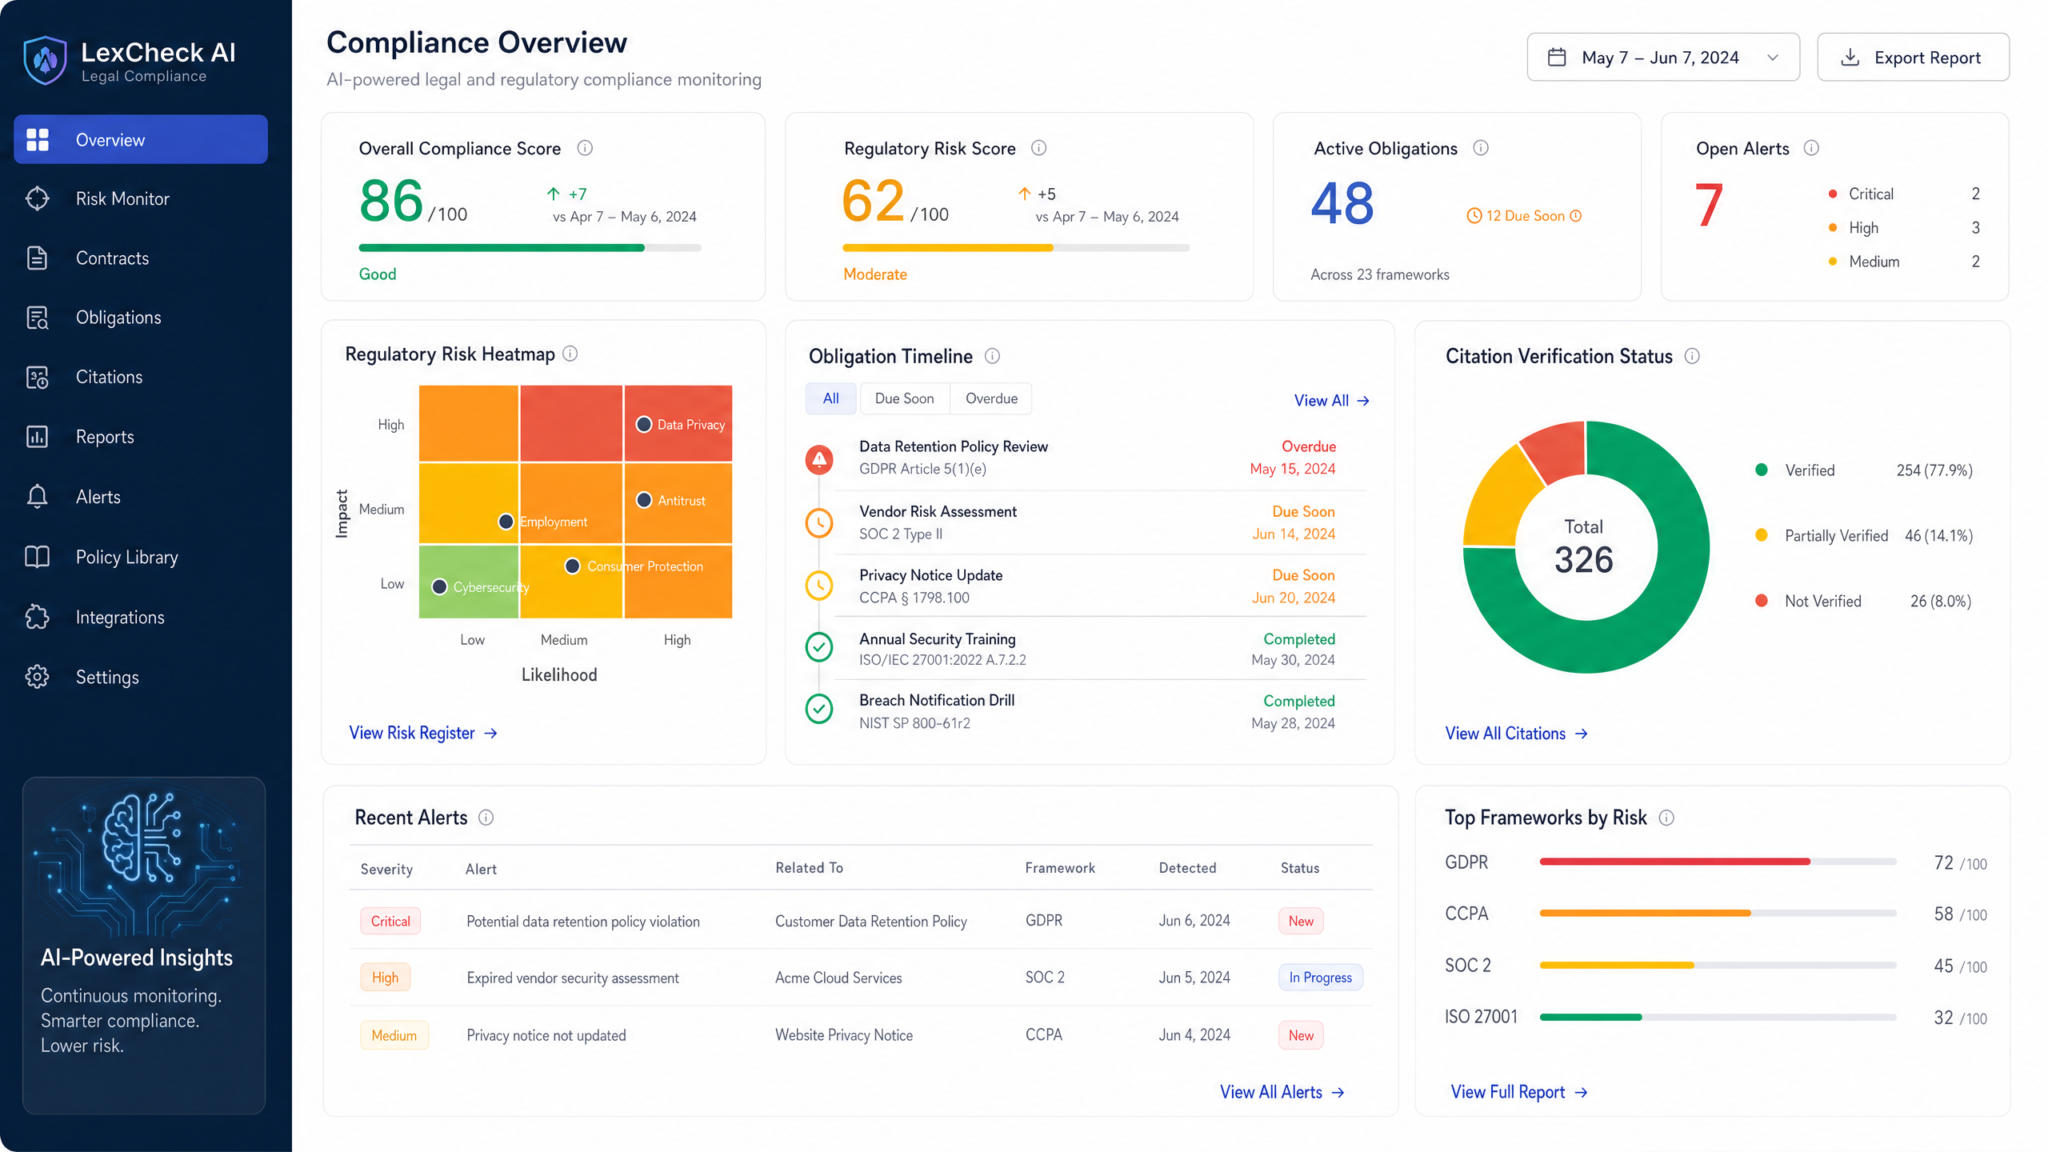This screenshot has height=1152, width=2048.
Task: Click the SOC 2 risk bar
Action: (x=1718, y=965)
